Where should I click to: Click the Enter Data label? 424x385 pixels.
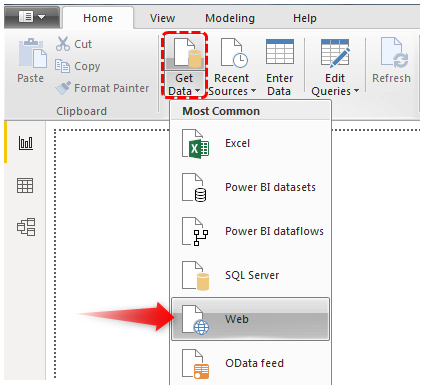point(279,84)
